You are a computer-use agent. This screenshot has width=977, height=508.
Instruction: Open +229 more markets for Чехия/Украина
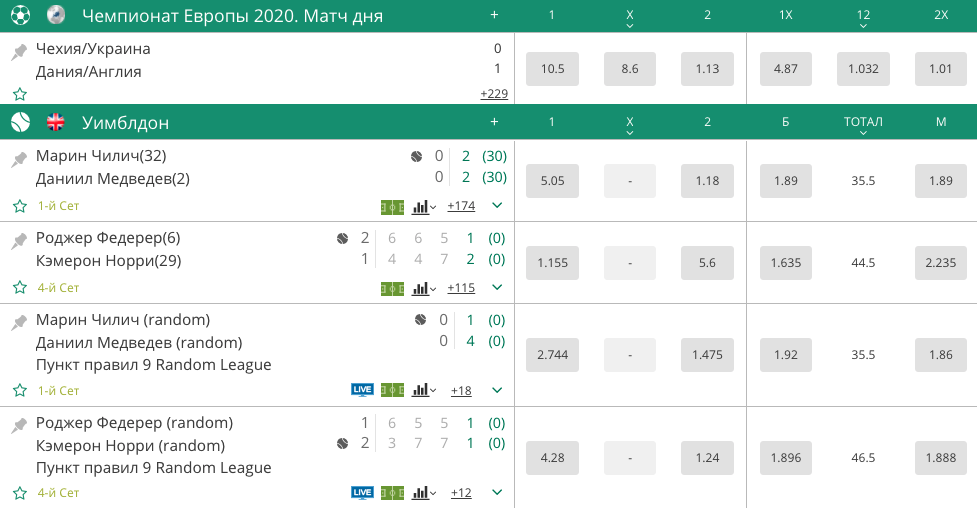tap(494, 94)
